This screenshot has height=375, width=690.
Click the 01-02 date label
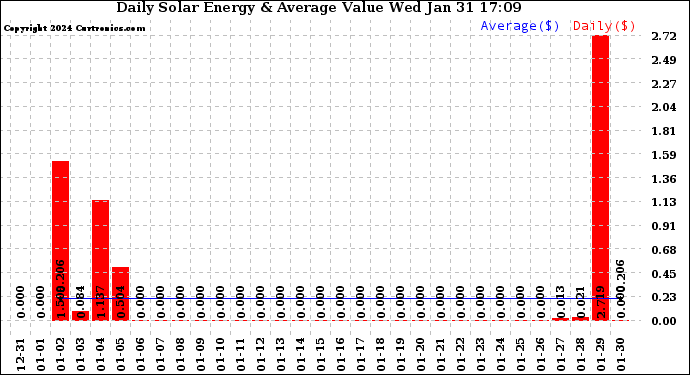click(60, 354)
